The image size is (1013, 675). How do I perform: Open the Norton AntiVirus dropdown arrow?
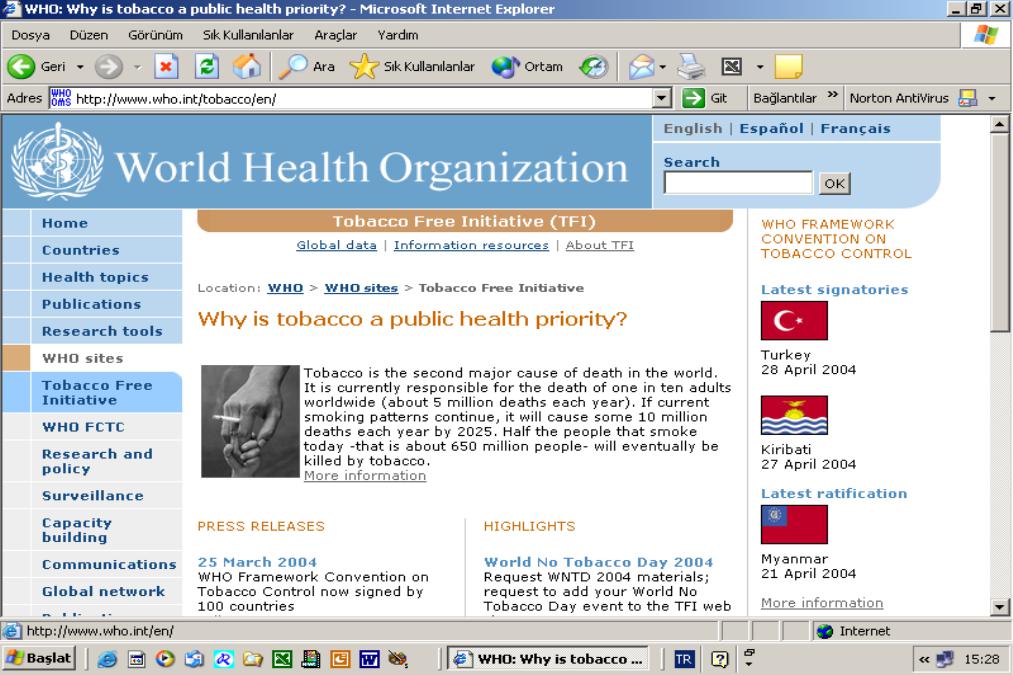tap(992, 98)
